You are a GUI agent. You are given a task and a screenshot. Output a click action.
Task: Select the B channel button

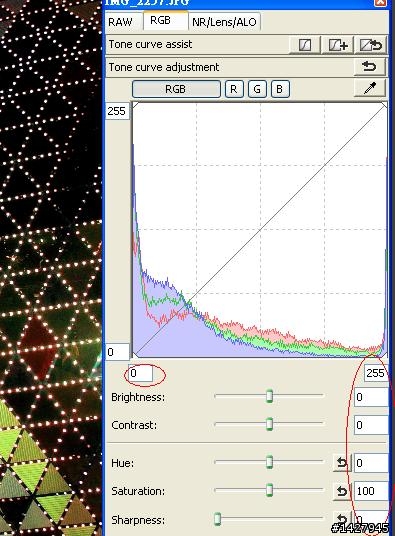(x=280, y=89)
